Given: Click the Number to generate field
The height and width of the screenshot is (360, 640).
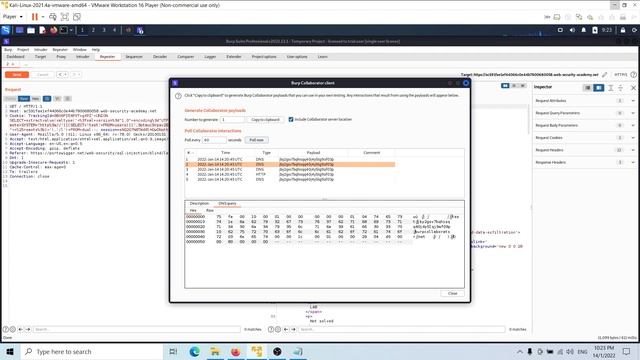Looking at the screenshot, I should pyautogui.click(x=233, y=120).
